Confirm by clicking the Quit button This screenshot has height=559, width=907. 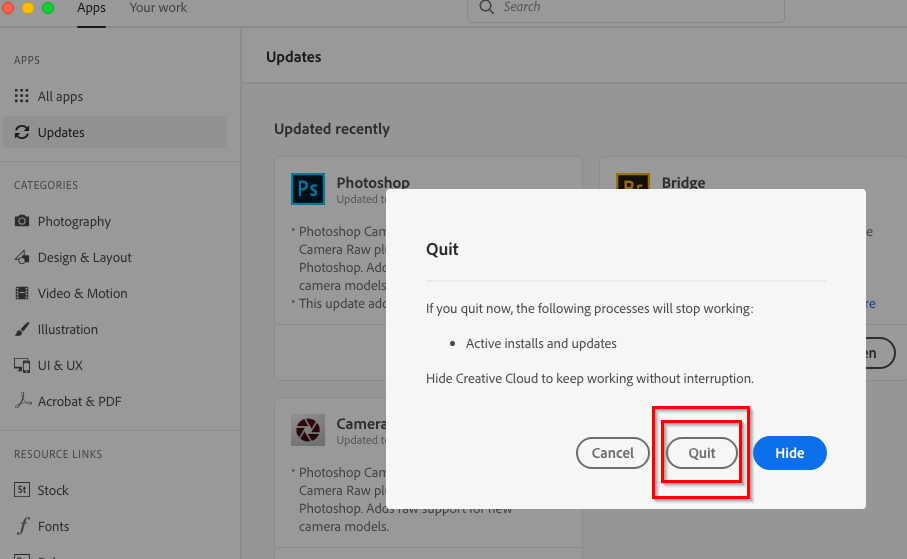point(702,453)
